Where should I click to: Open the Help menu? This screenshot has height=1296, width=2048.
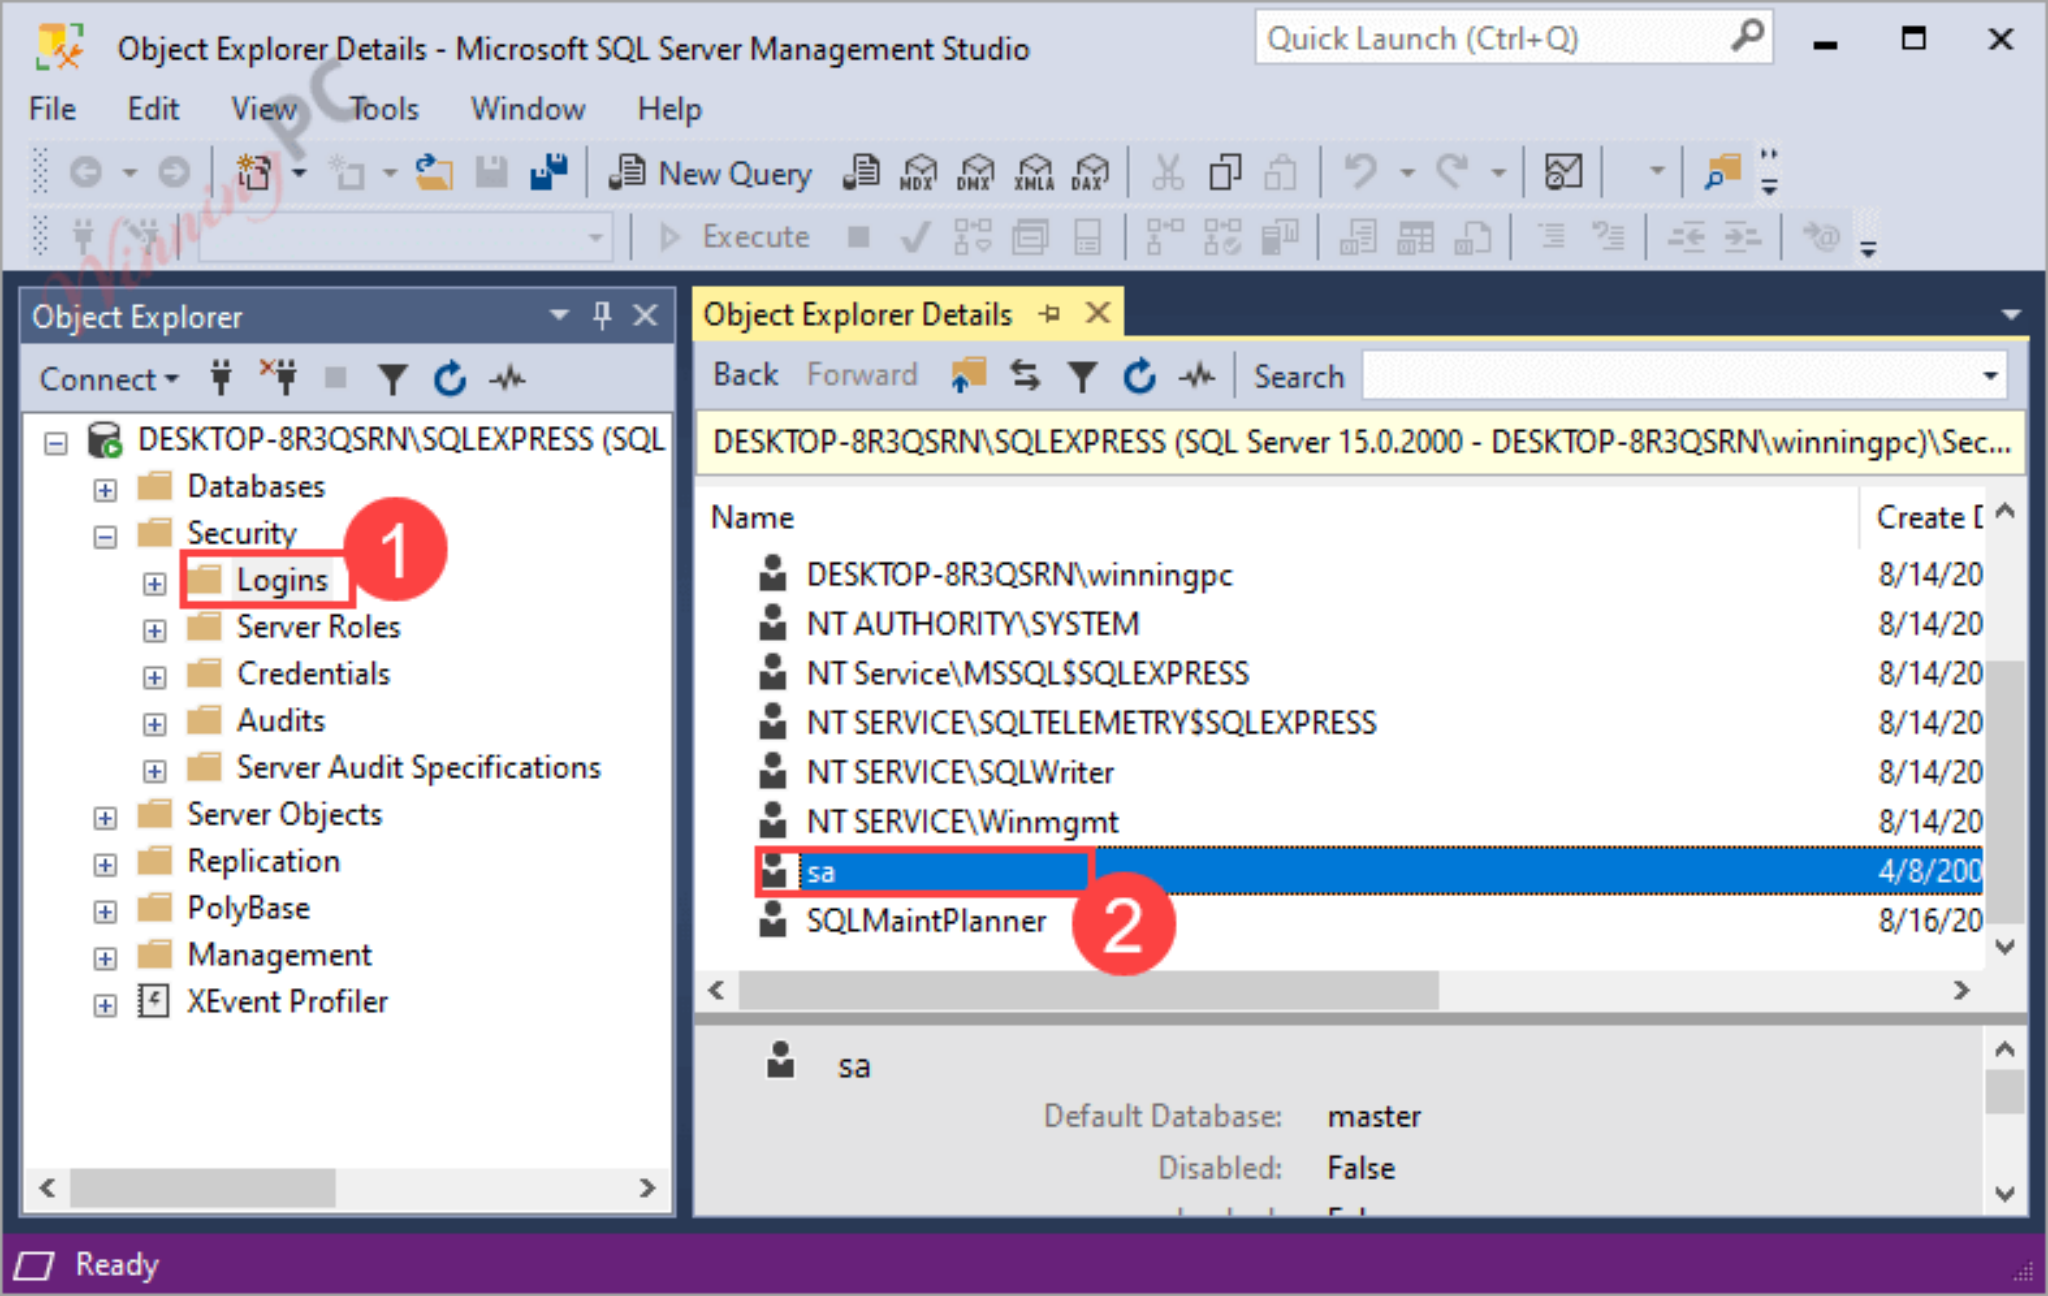[x=670, y=108]
